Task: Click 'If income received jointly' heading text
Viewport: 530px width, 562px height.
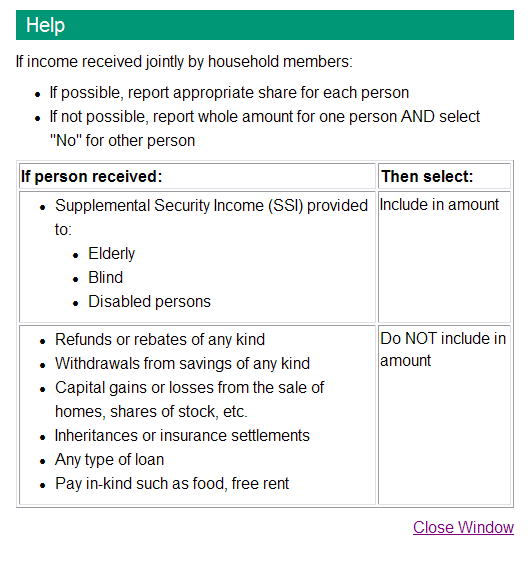Action: pos(184,61)
